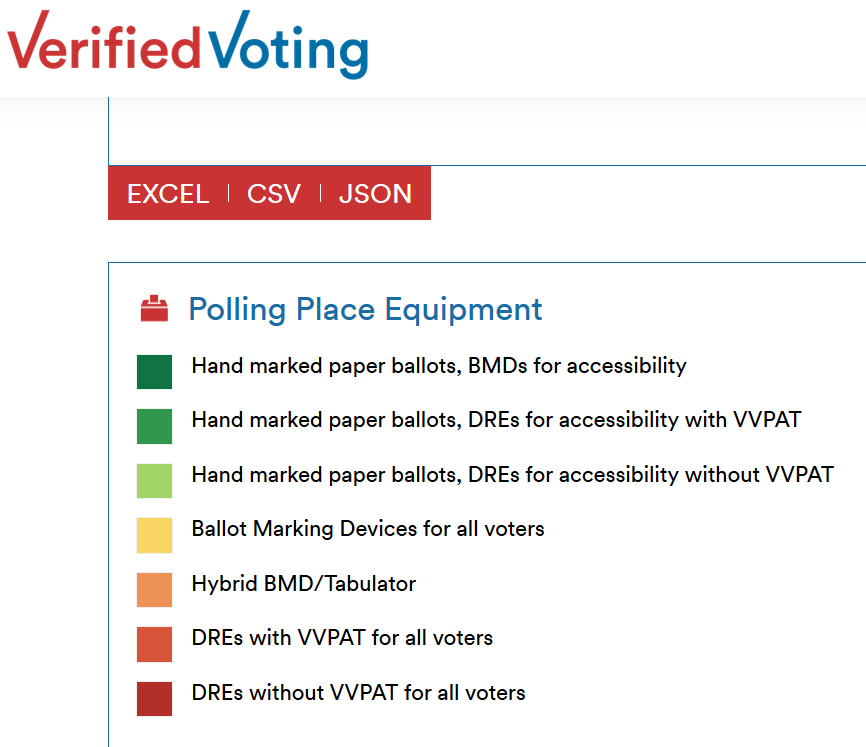The width and height of the screenshot is (866, 747).
Task: Click the dark red DREs without VVPAT swatch
Action: click(x=154, y=698)
